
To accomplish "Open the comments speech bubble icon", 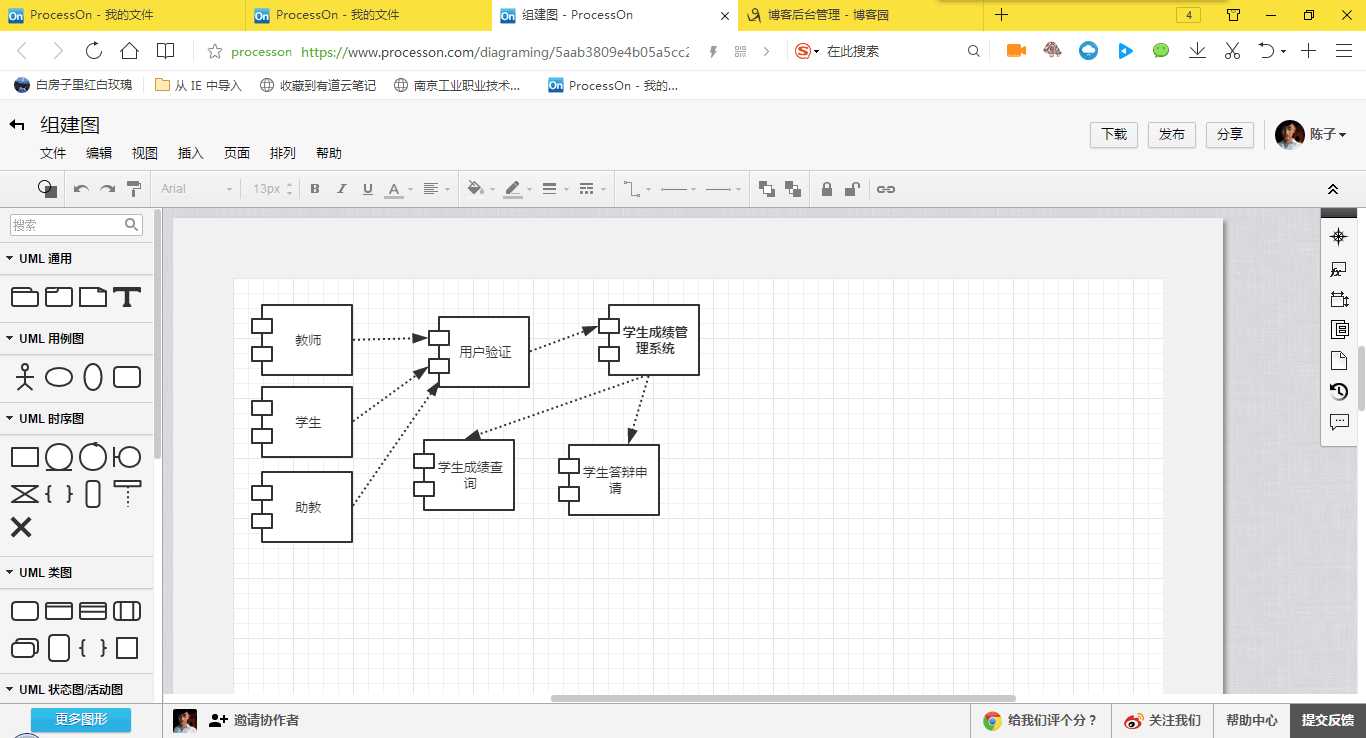I will click(1339, 422).
